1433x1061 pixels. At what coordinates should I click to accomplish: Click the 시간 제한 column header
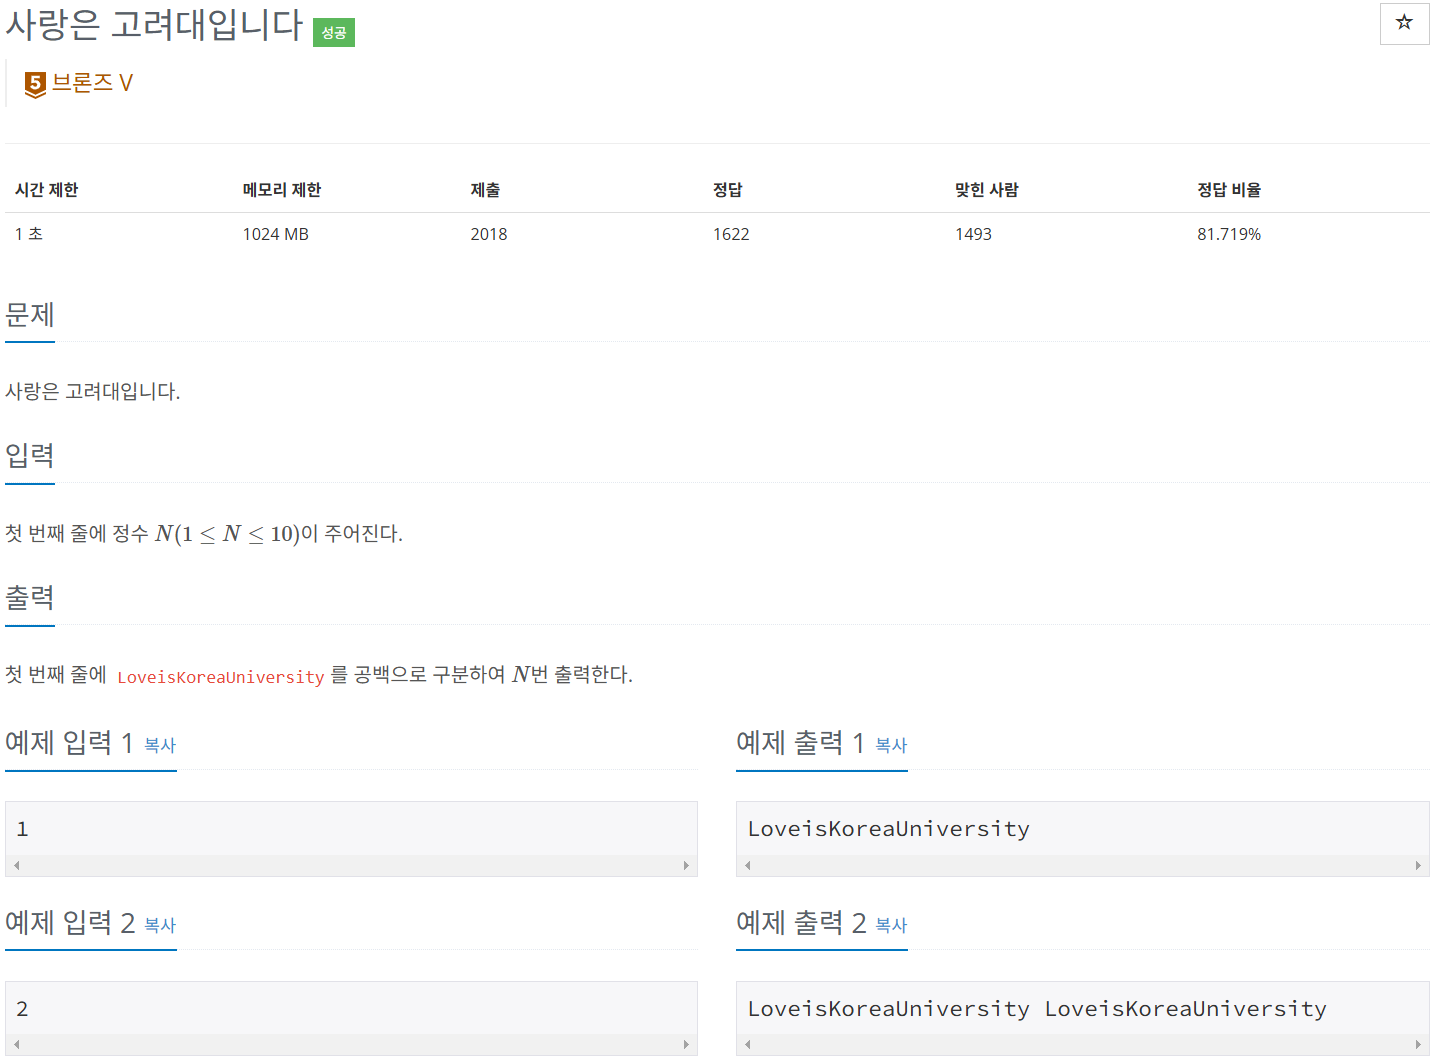click(46, 190)
